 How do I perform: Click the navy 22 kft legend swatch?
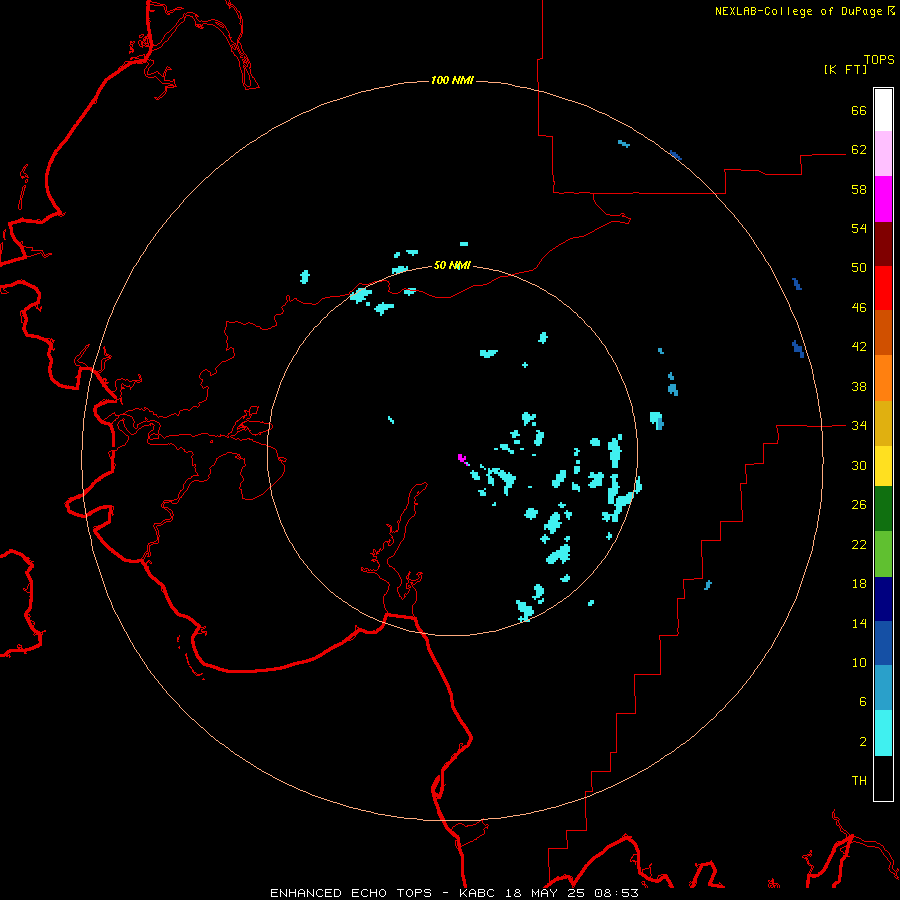tap(883, 599)
